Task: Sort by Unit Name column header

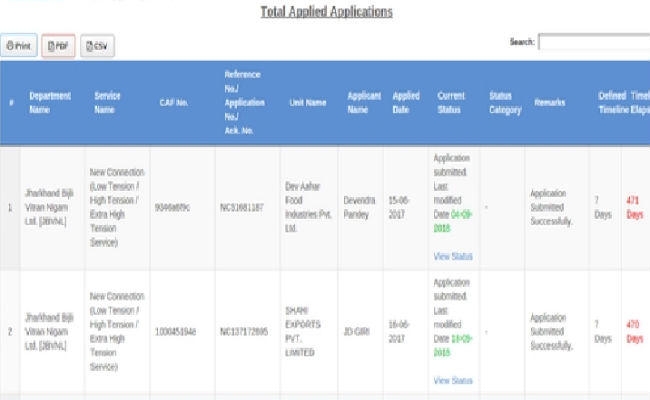Action: coord(308,103)
